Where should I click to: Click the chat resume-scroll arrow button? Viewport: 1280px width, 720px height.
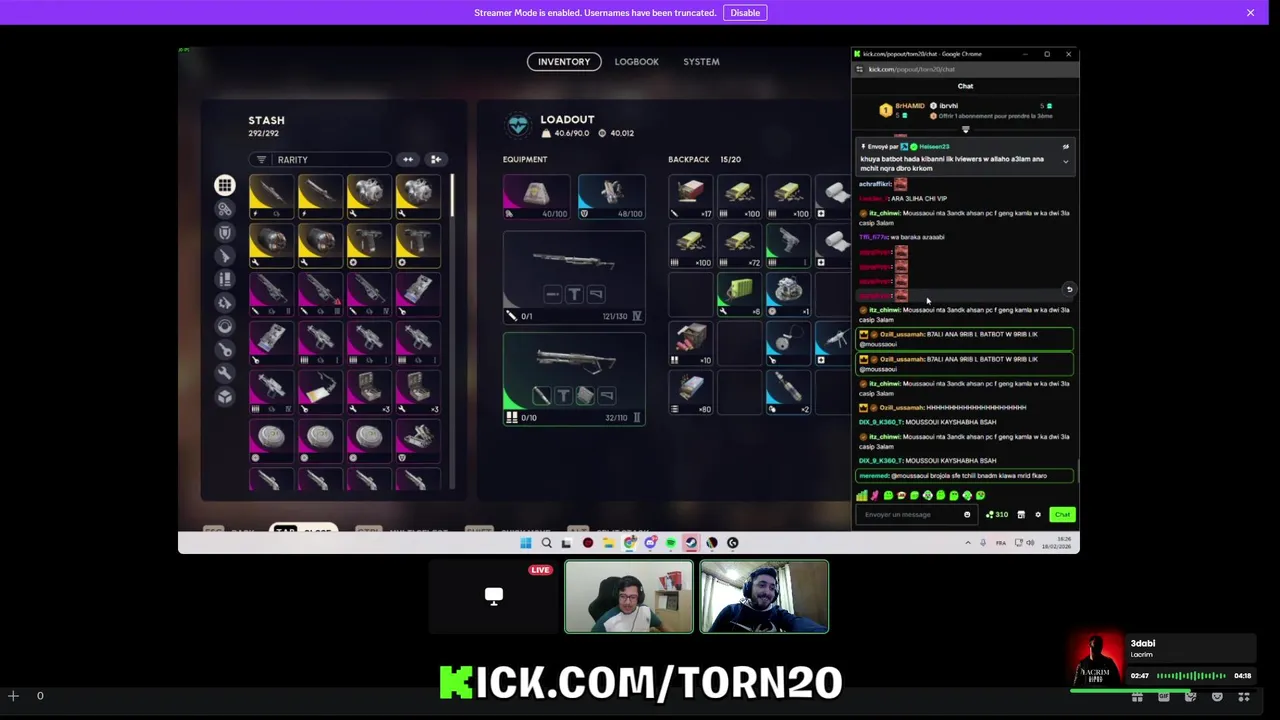1069,289
